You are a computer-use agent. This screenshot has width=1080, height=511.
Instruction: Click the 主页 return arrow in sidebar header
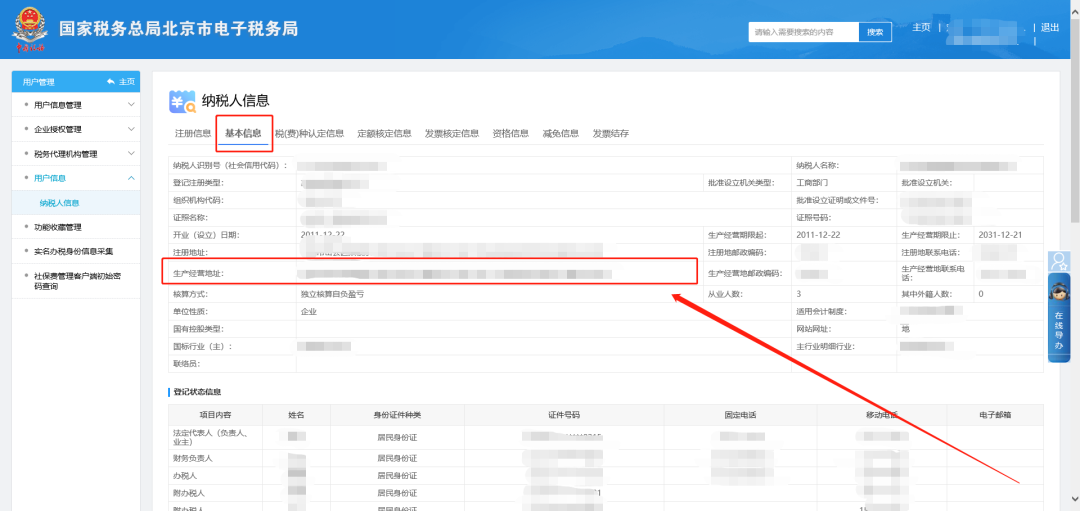click(120, 82)
